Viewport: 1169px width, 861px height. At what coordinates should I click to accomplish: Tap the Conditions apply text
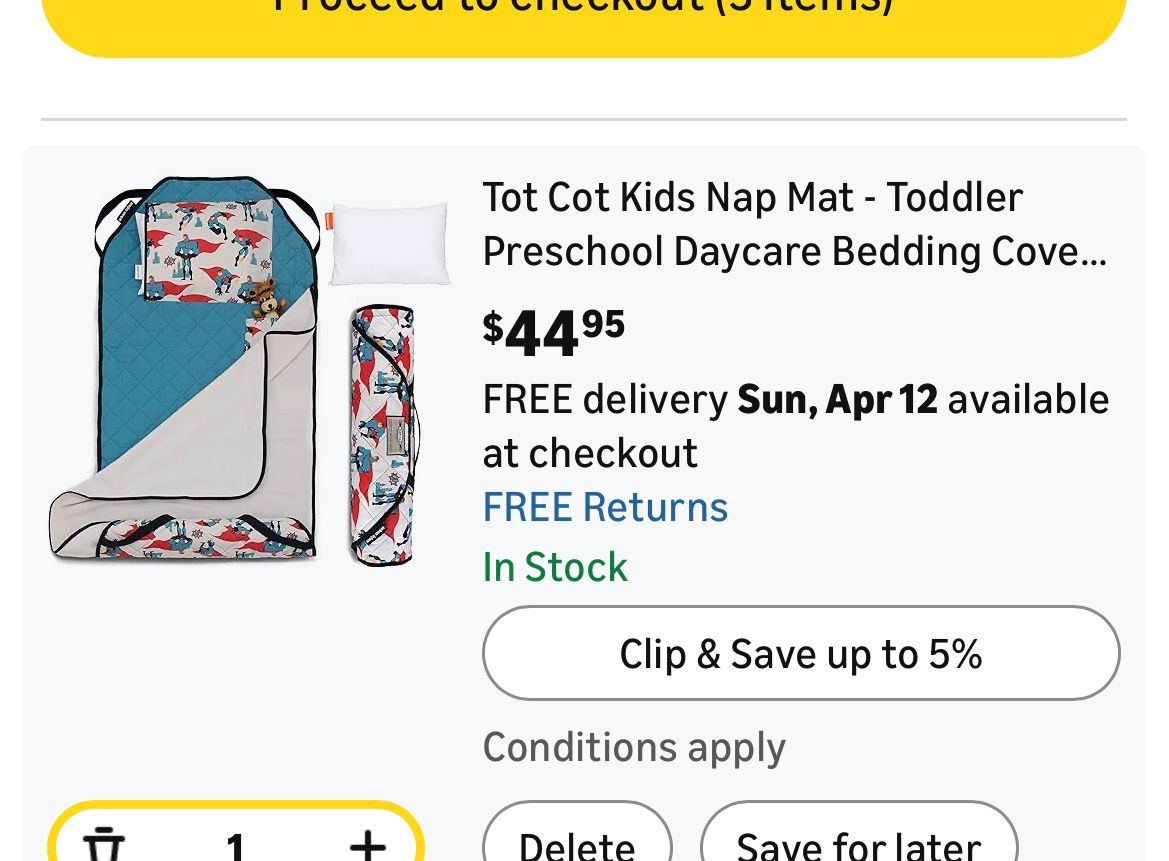tap(634, 748)
